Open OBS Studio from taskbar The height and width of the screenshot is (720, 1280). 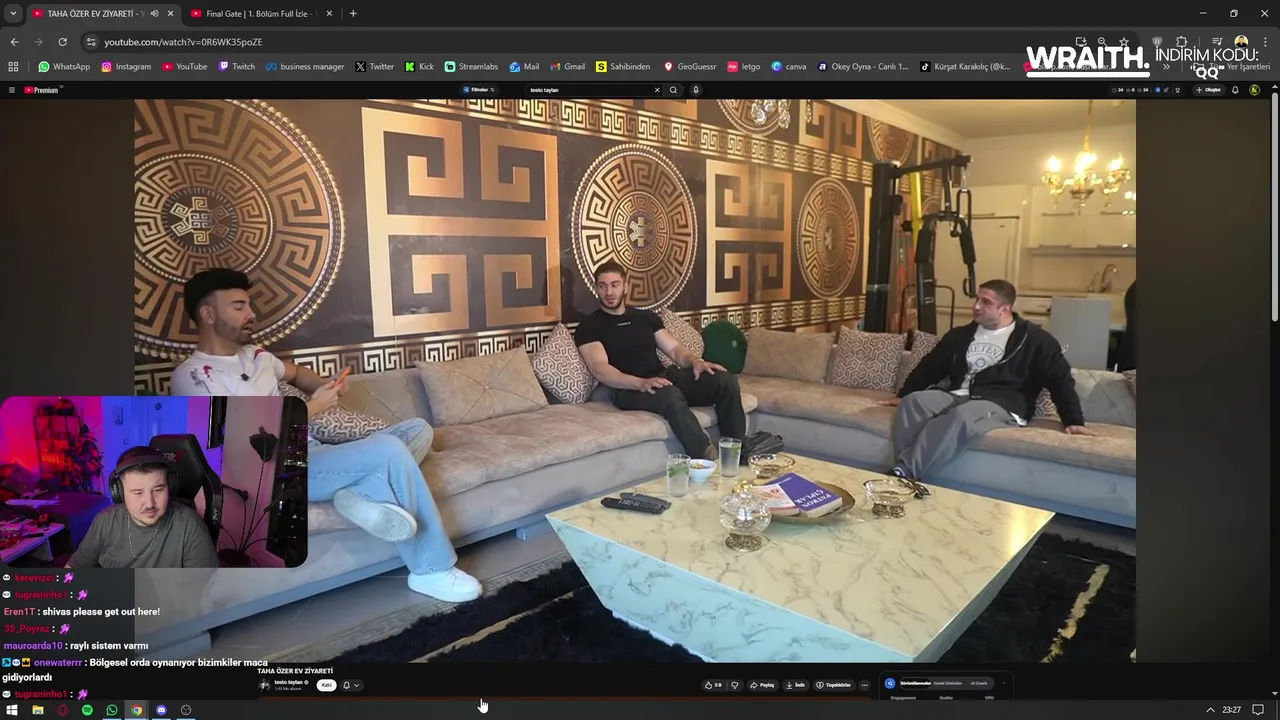point(186,710)
